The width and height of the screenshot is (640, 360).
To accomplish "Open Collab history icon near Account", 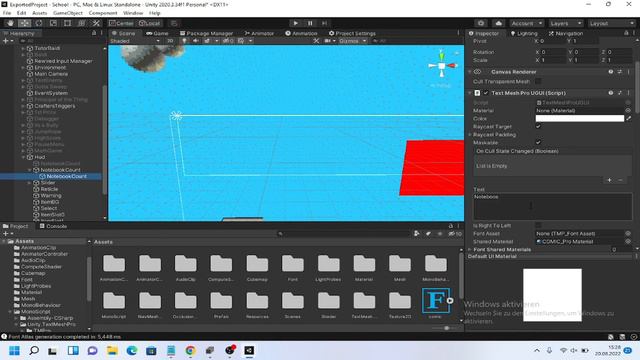I will tap(481, 23).
